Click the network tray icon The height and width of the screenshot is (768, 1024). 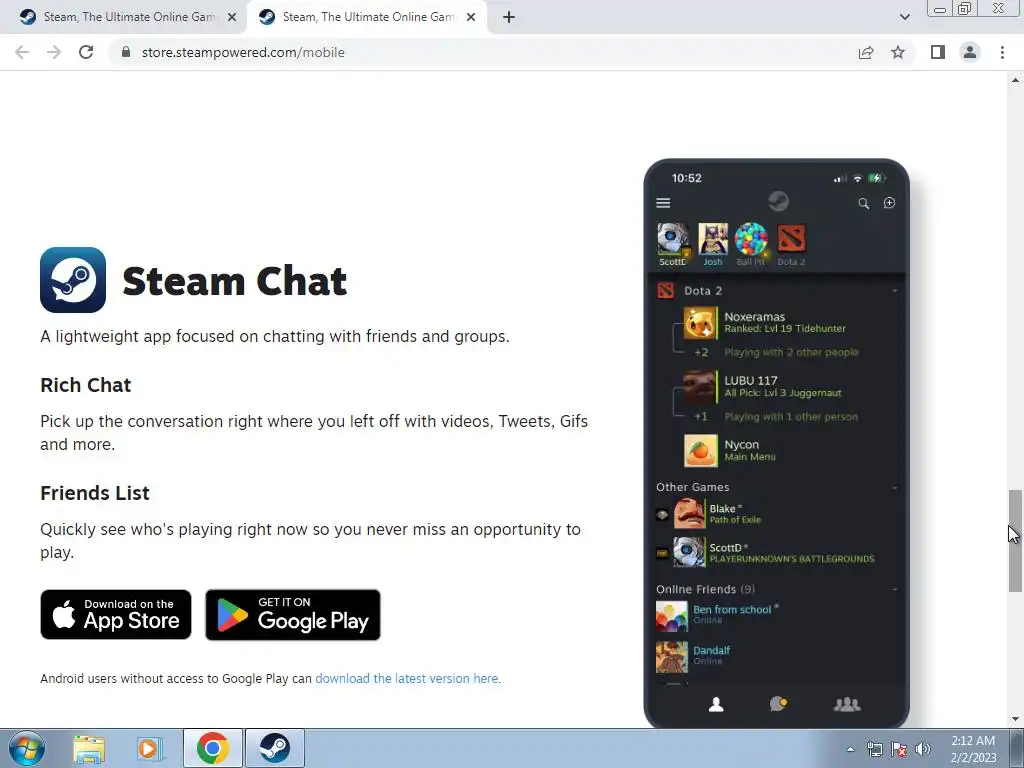pos(874,749)
